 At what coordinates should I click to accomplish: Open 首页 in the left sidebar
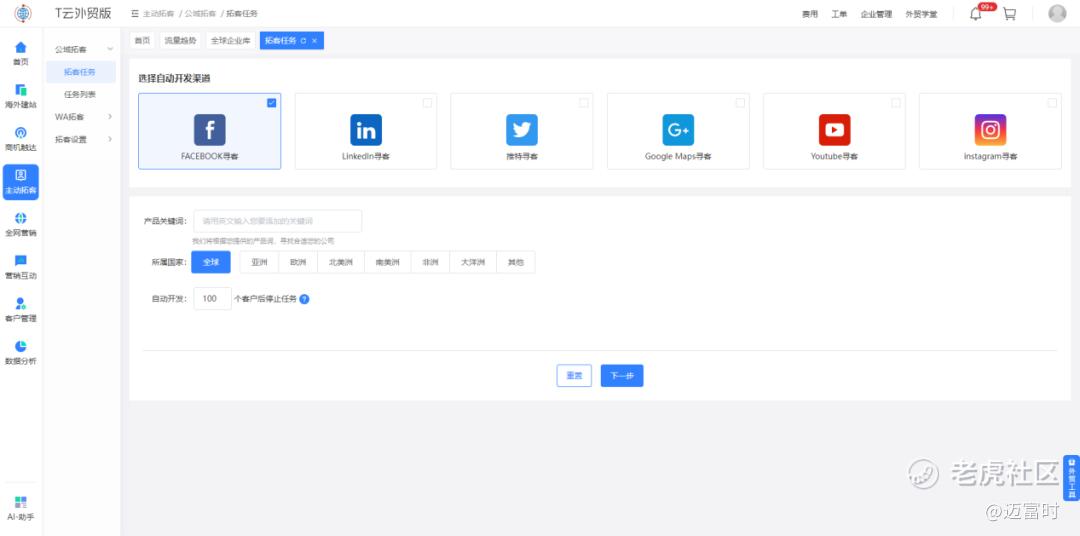tap(21, 54)
